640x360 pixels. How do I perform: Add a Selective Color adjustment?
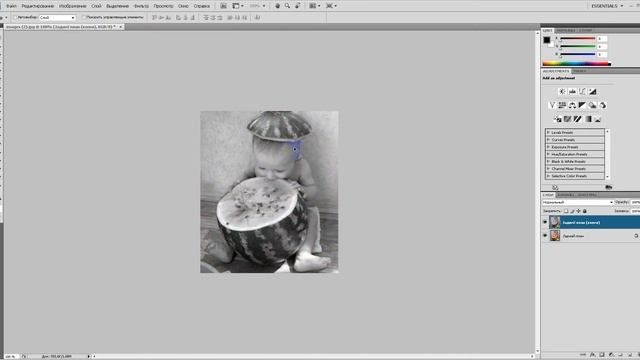point(598,119)
